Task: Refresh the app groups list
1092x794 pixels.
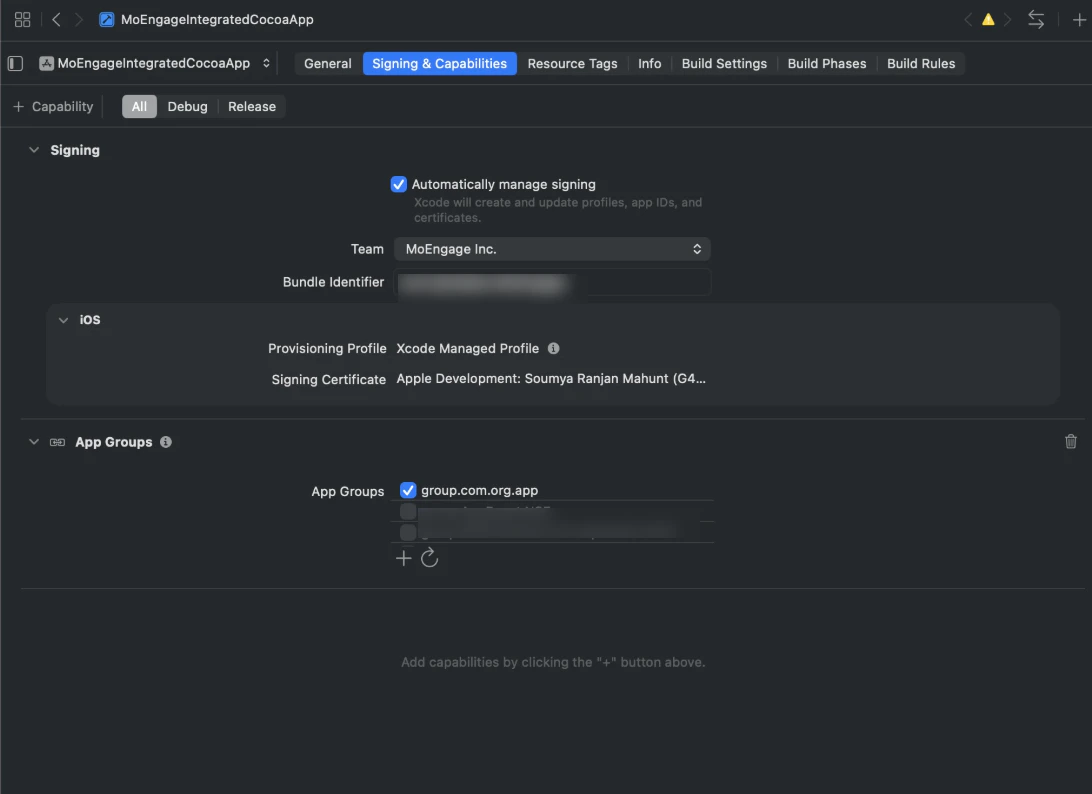Action: [x=429, y=557]
